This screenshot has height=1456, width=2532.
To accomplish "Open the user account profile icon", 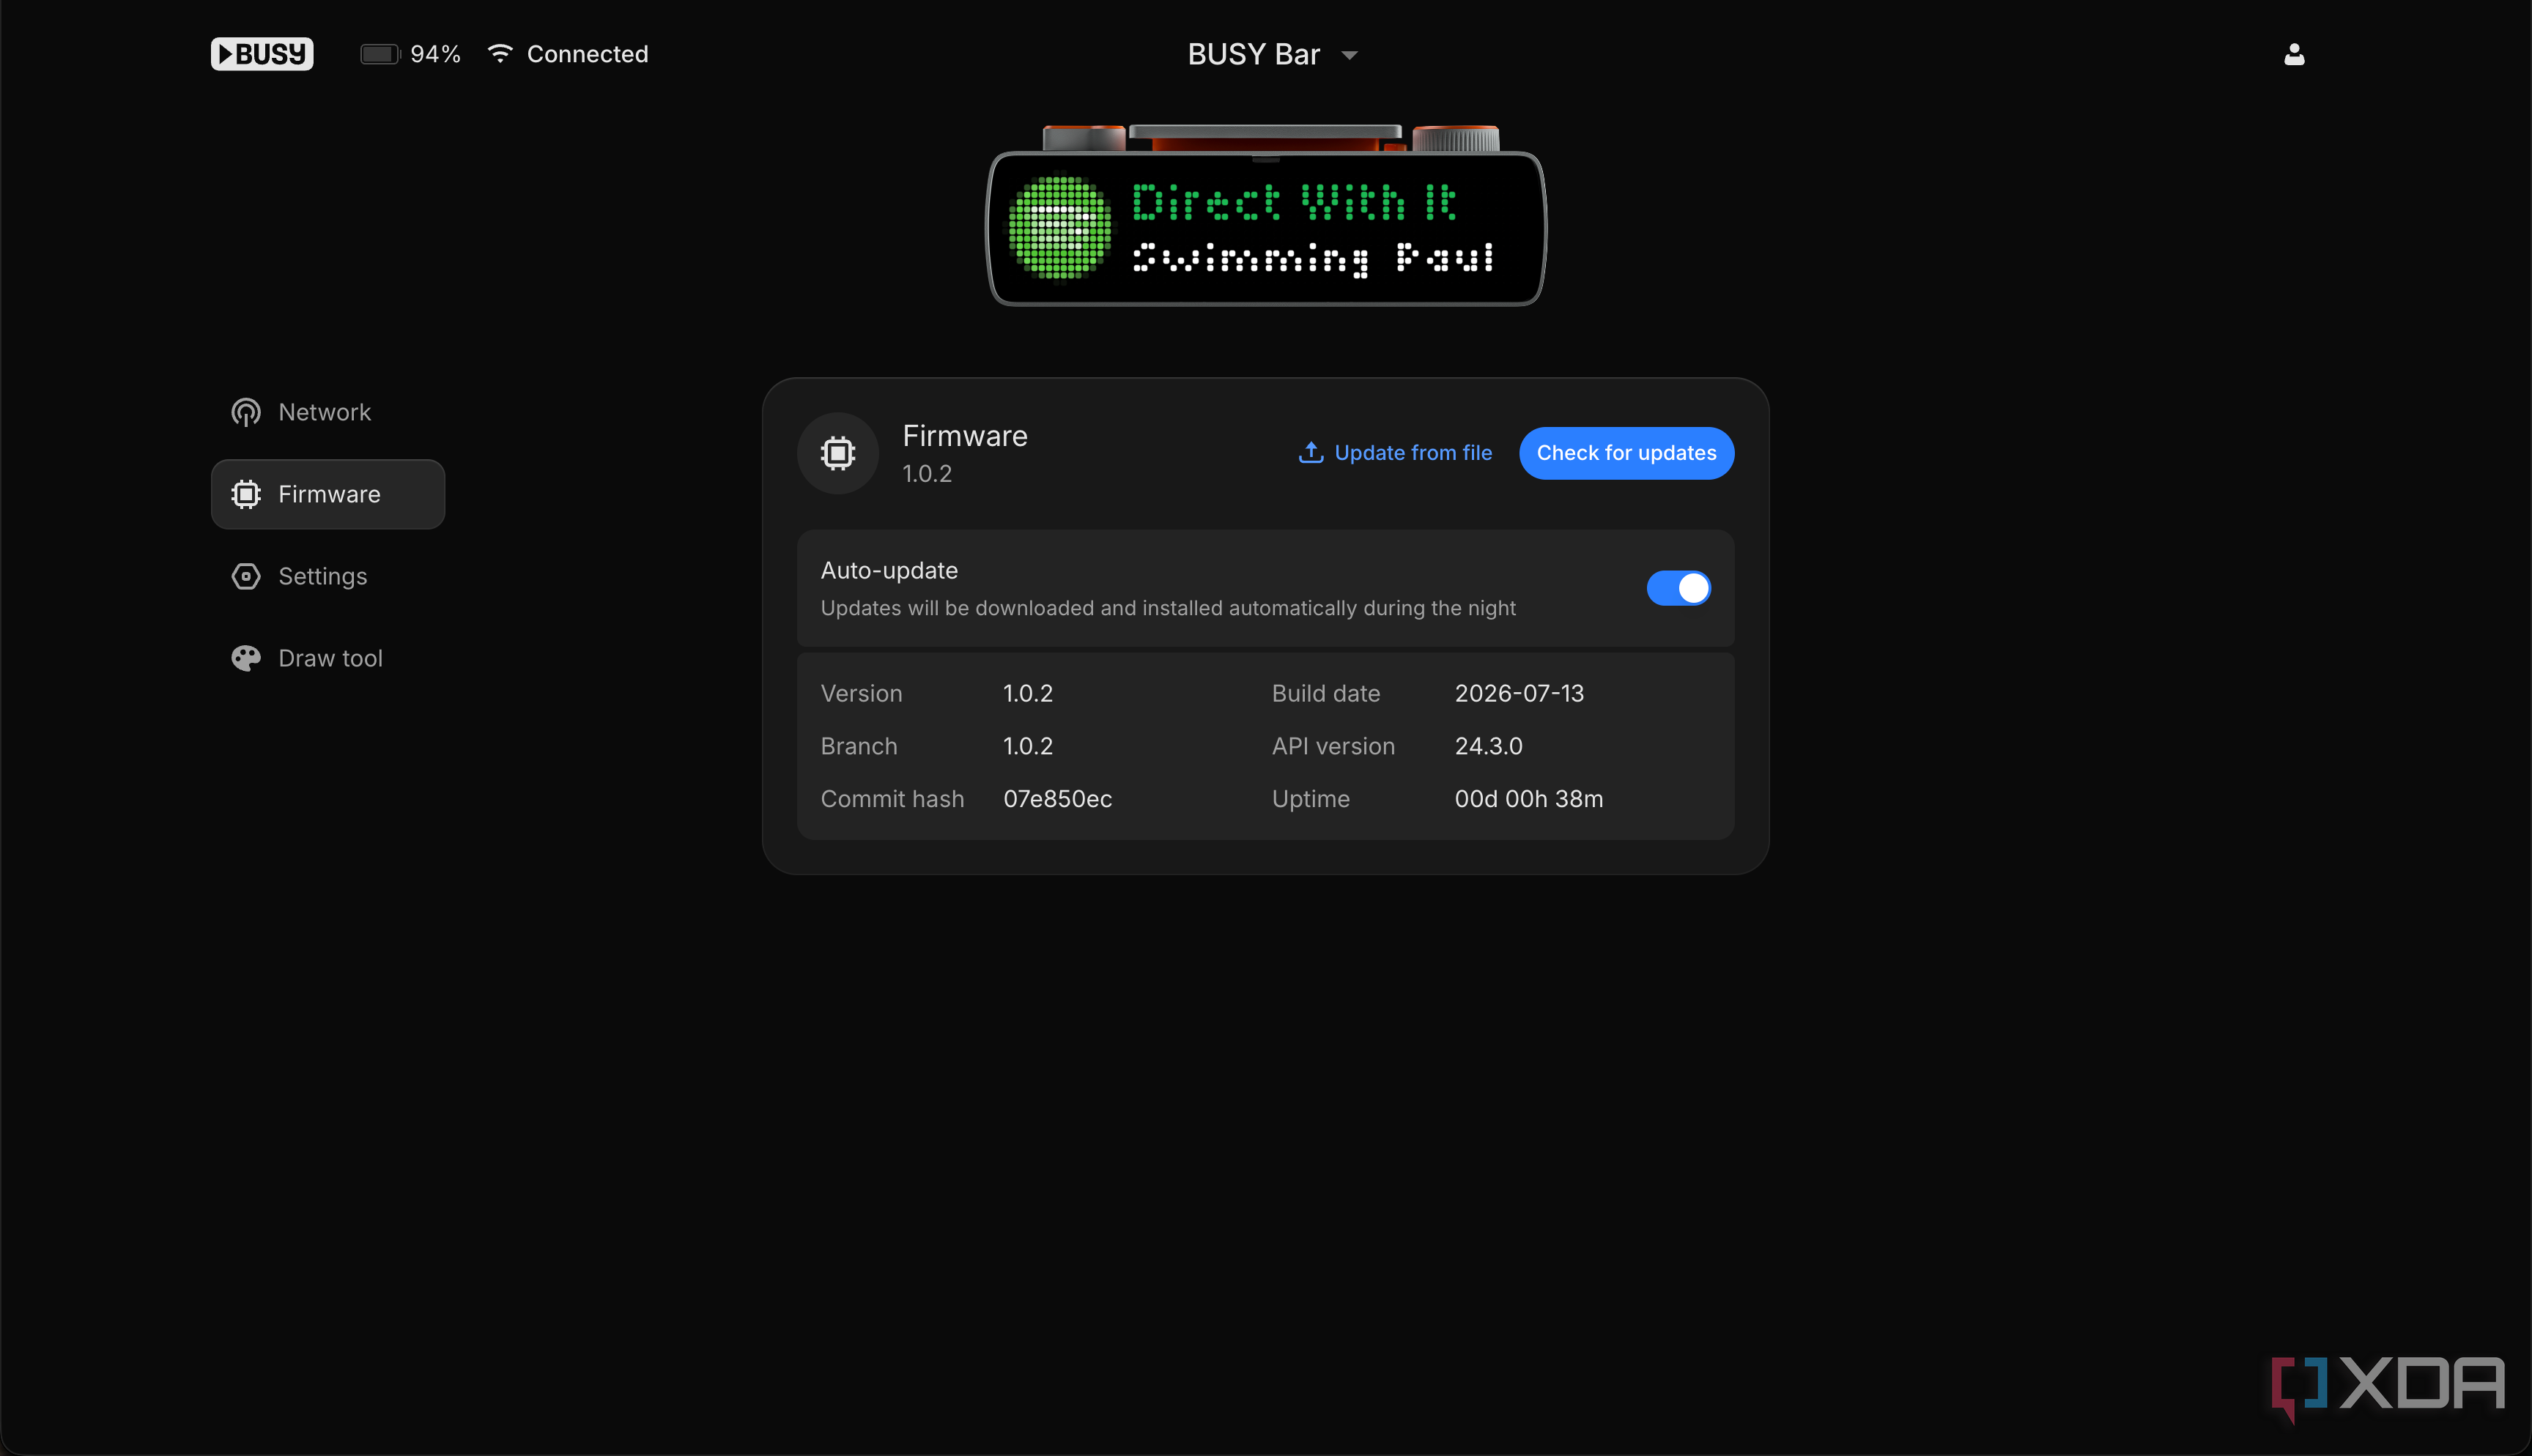I will pyautogui.click(x=2294, y=54).
